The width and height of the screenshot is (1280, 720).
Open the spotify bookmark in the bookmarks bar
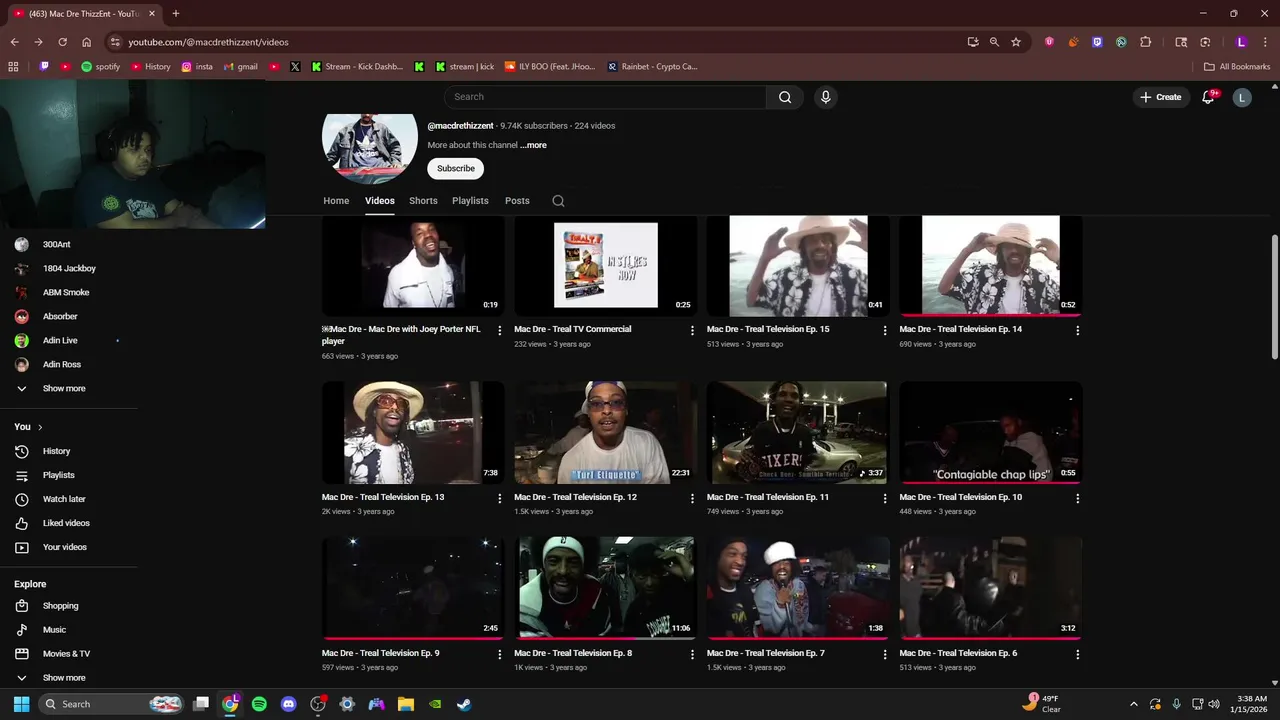point(100,67)
